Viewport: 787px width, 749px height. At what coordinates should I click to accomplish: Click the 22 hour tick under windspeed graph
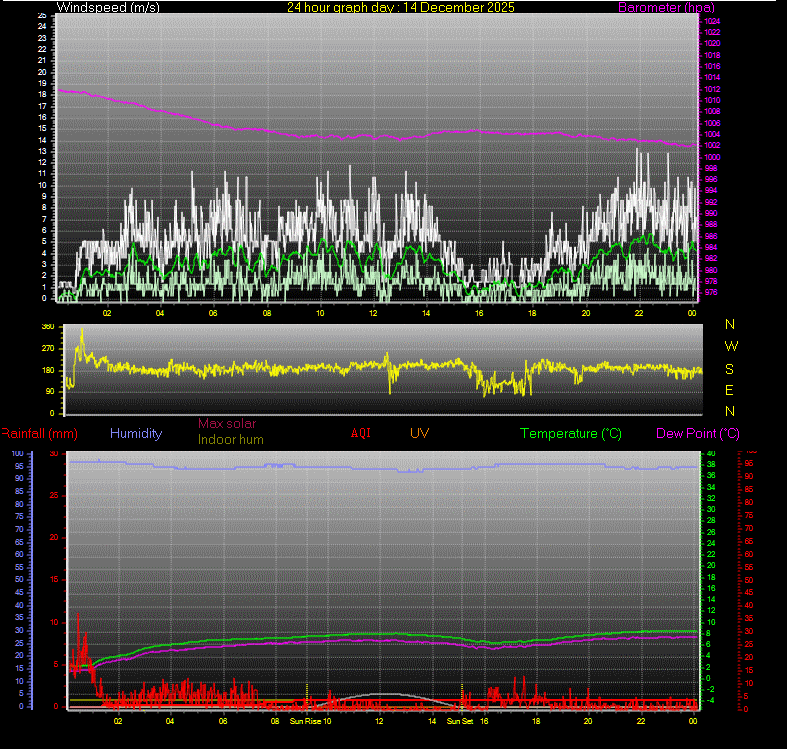(638, 313)
